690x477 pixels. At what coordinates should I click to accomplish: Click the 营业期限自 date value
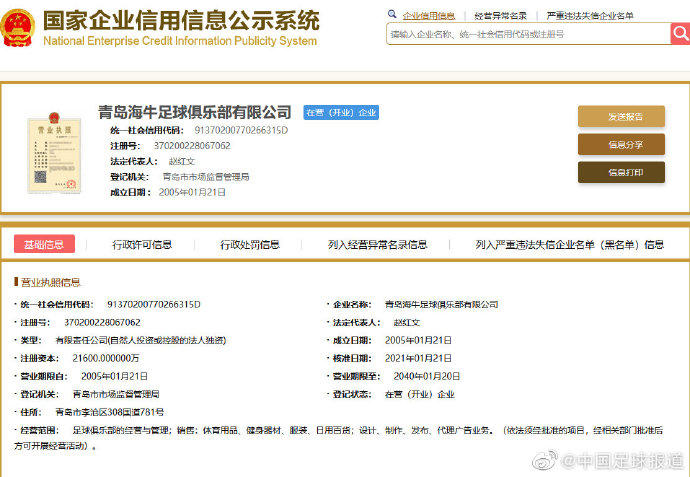114,376
